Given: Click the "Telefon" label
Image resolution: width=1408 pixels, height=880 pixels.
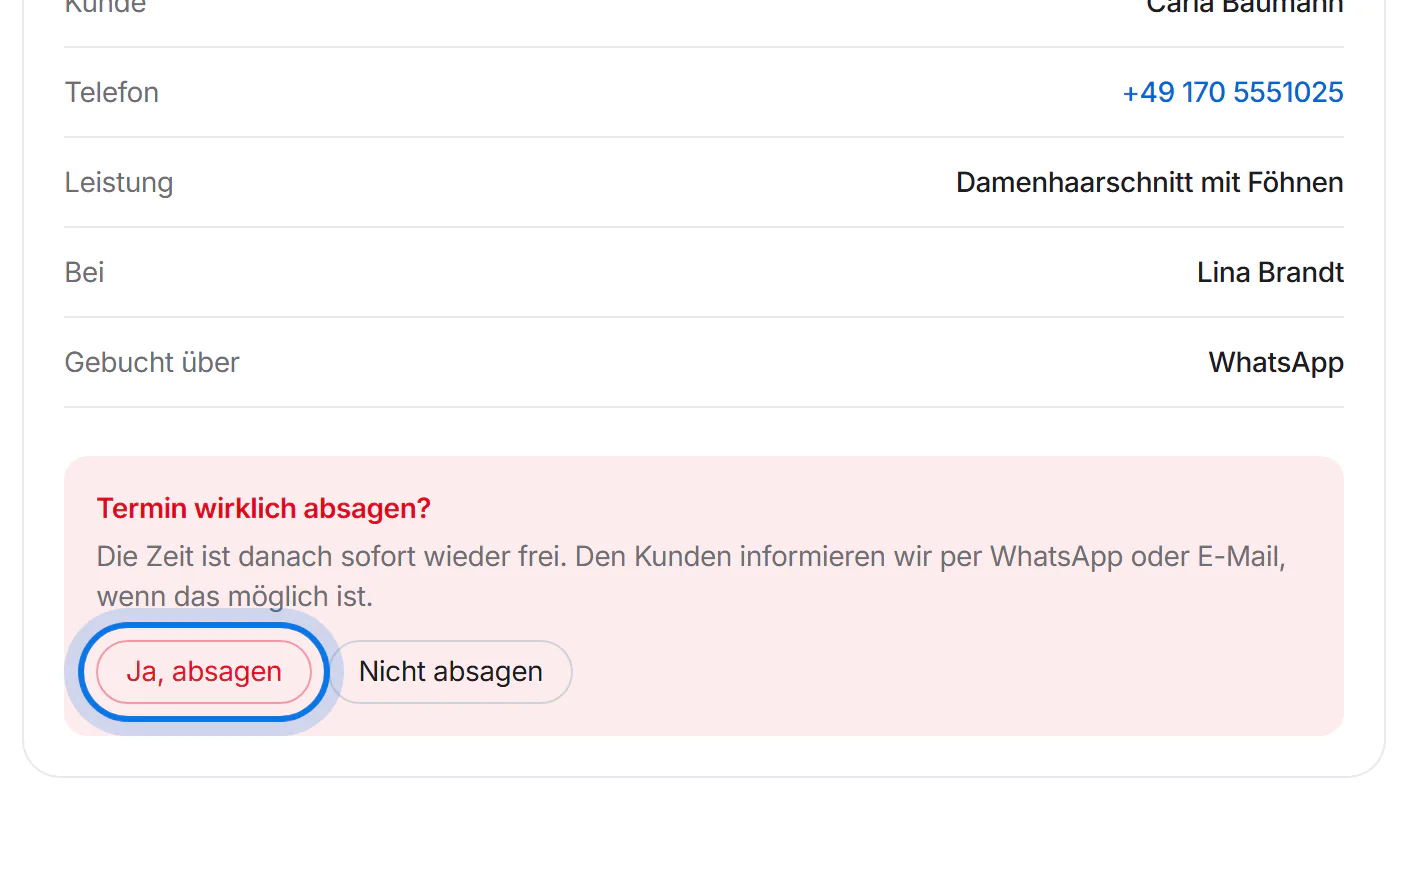Looking at the screenshot, I should pos(112,92).
